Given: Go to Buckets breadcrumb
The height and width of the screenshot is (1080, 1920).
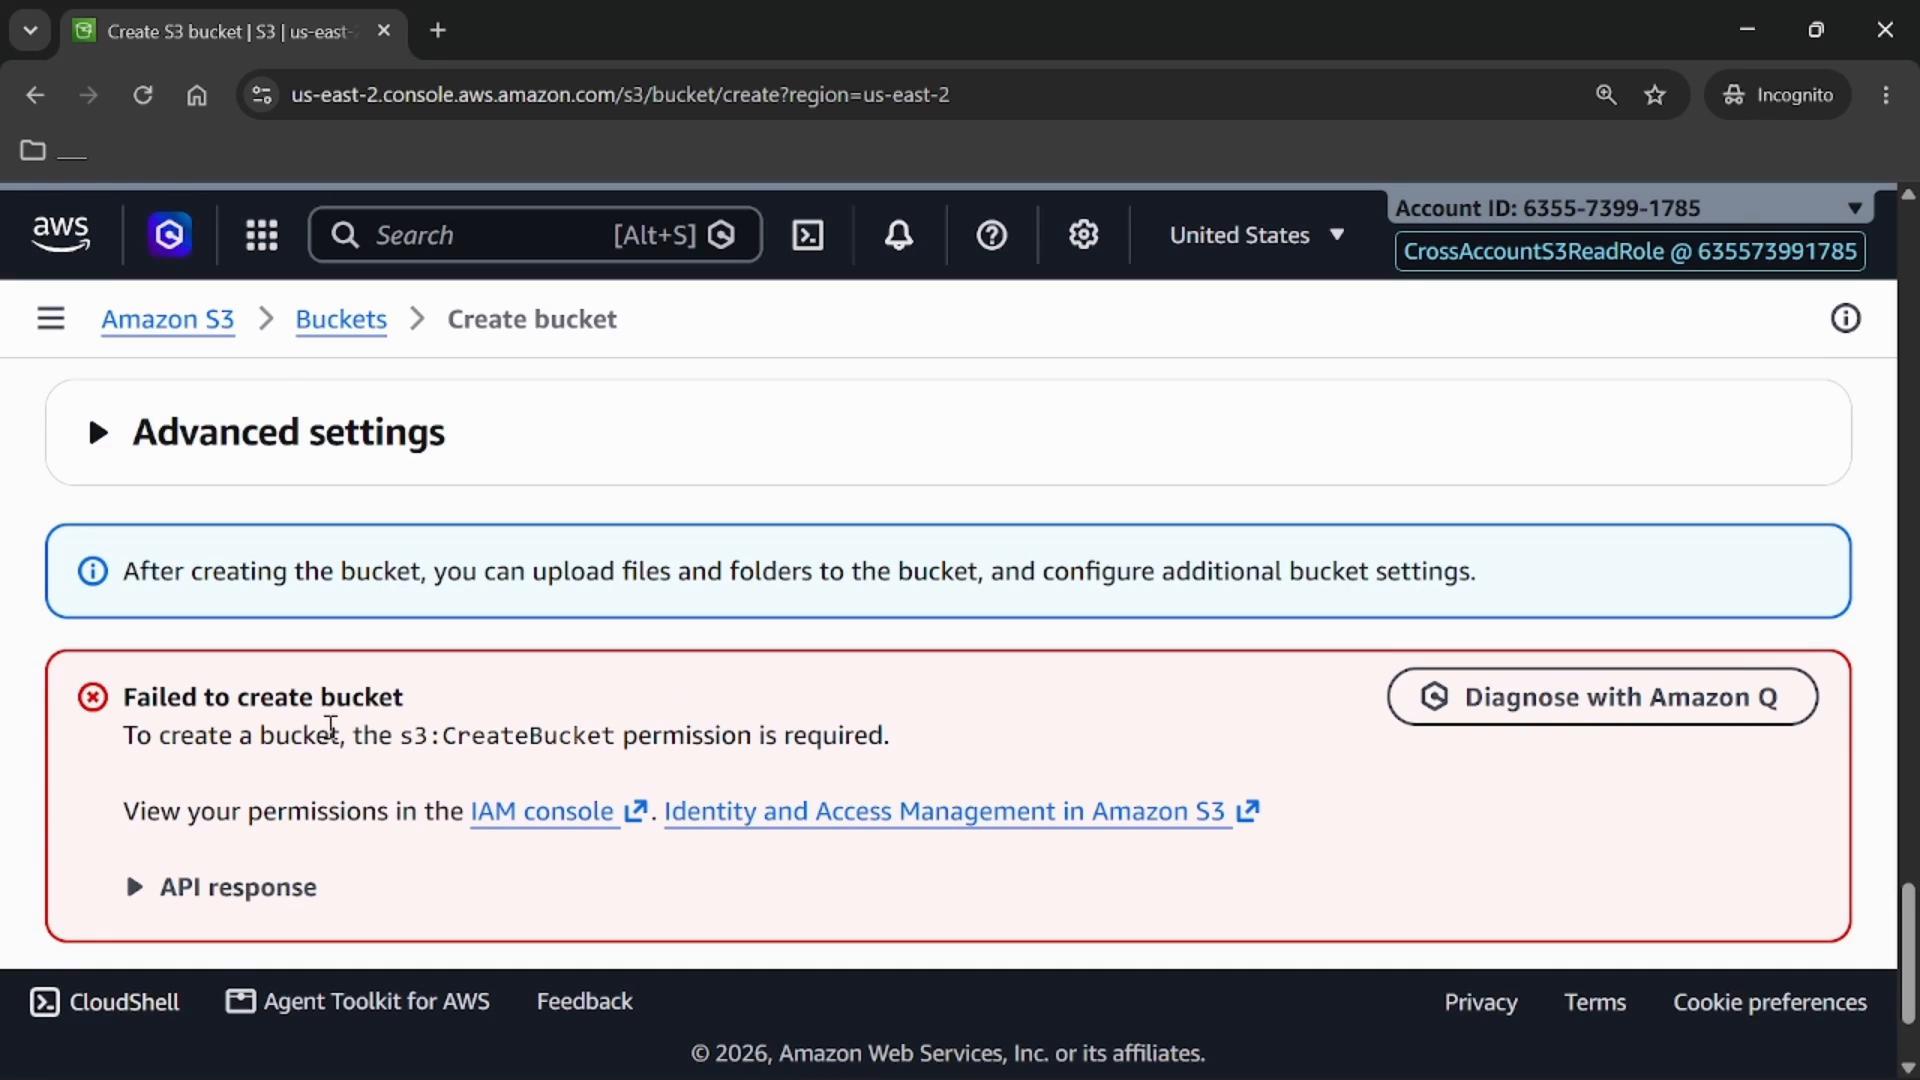Looking at the screenshot, I should [x=341, y=319].
